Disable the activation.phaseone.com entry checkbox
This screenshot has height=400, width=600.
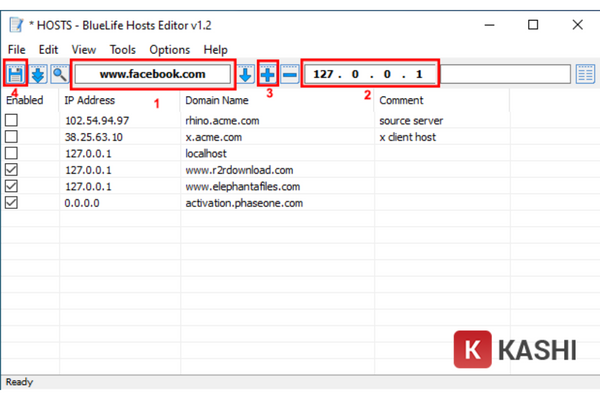click(x=11, y=202)
